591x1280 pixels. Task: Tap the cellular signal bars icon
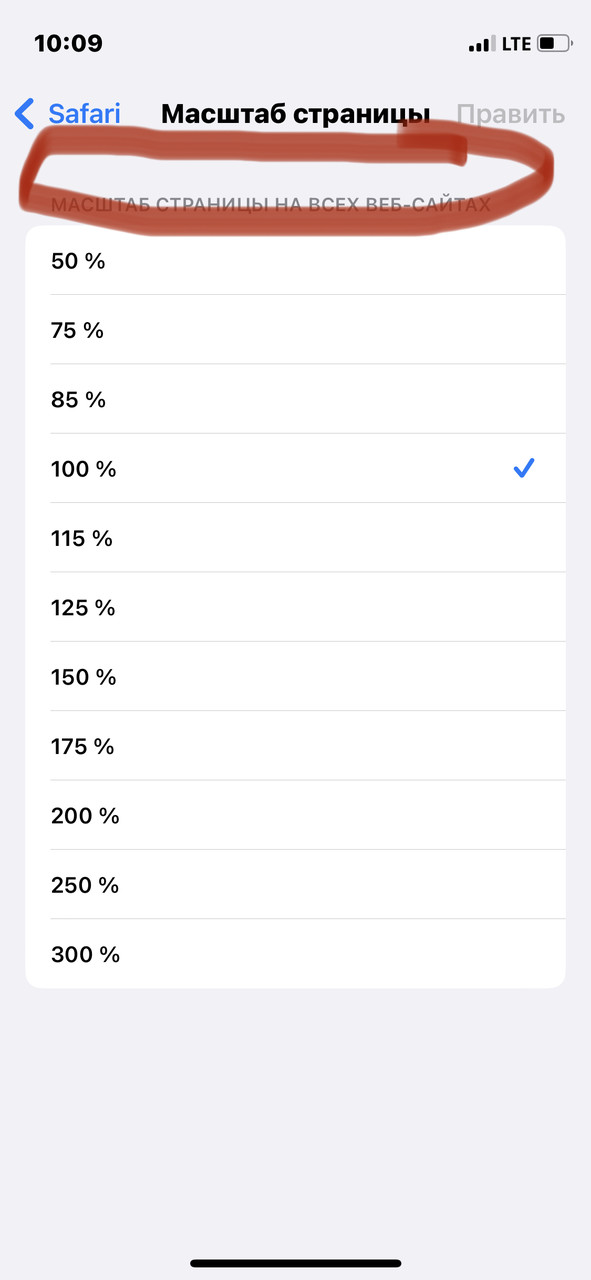click(481, 44)
